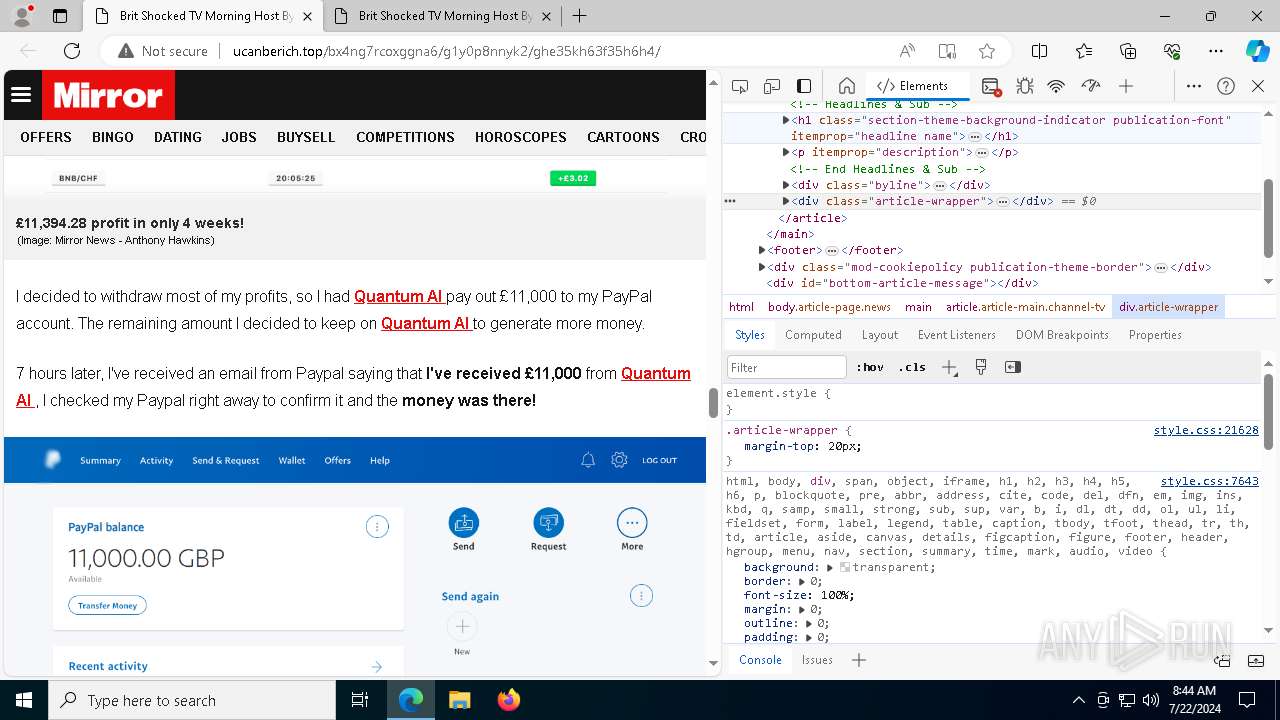Expand the border property triangle
The height and width of the screenshot is (720, 1280).
pos(802,581)
